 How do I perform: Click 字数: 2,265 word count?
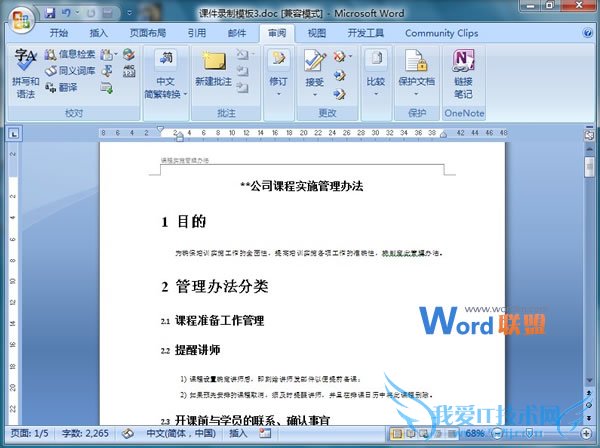(x=85, y=433)
